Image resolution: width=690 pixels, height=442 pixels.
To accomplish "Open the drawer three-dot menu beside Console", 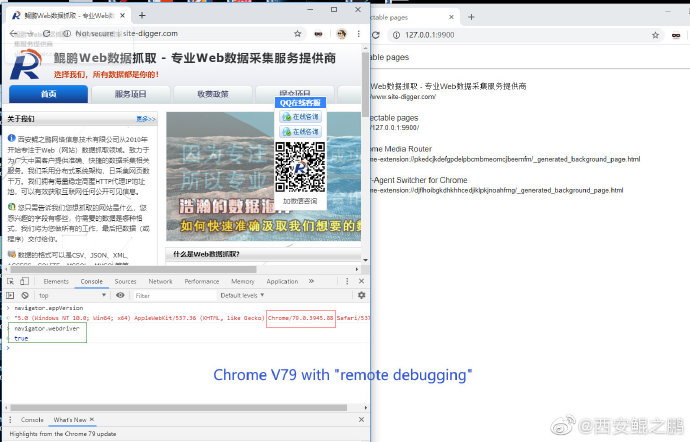I will tap(11, 420).
